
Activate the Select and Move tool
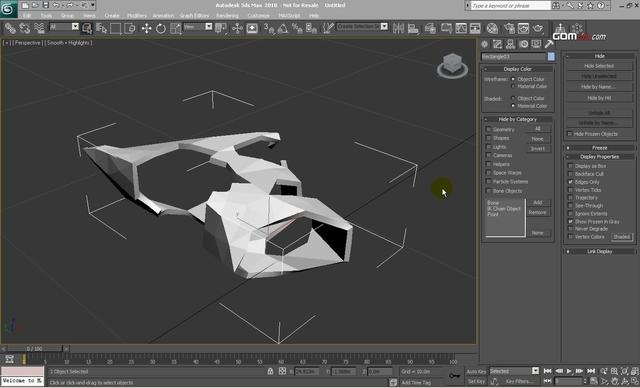point(146,28)
